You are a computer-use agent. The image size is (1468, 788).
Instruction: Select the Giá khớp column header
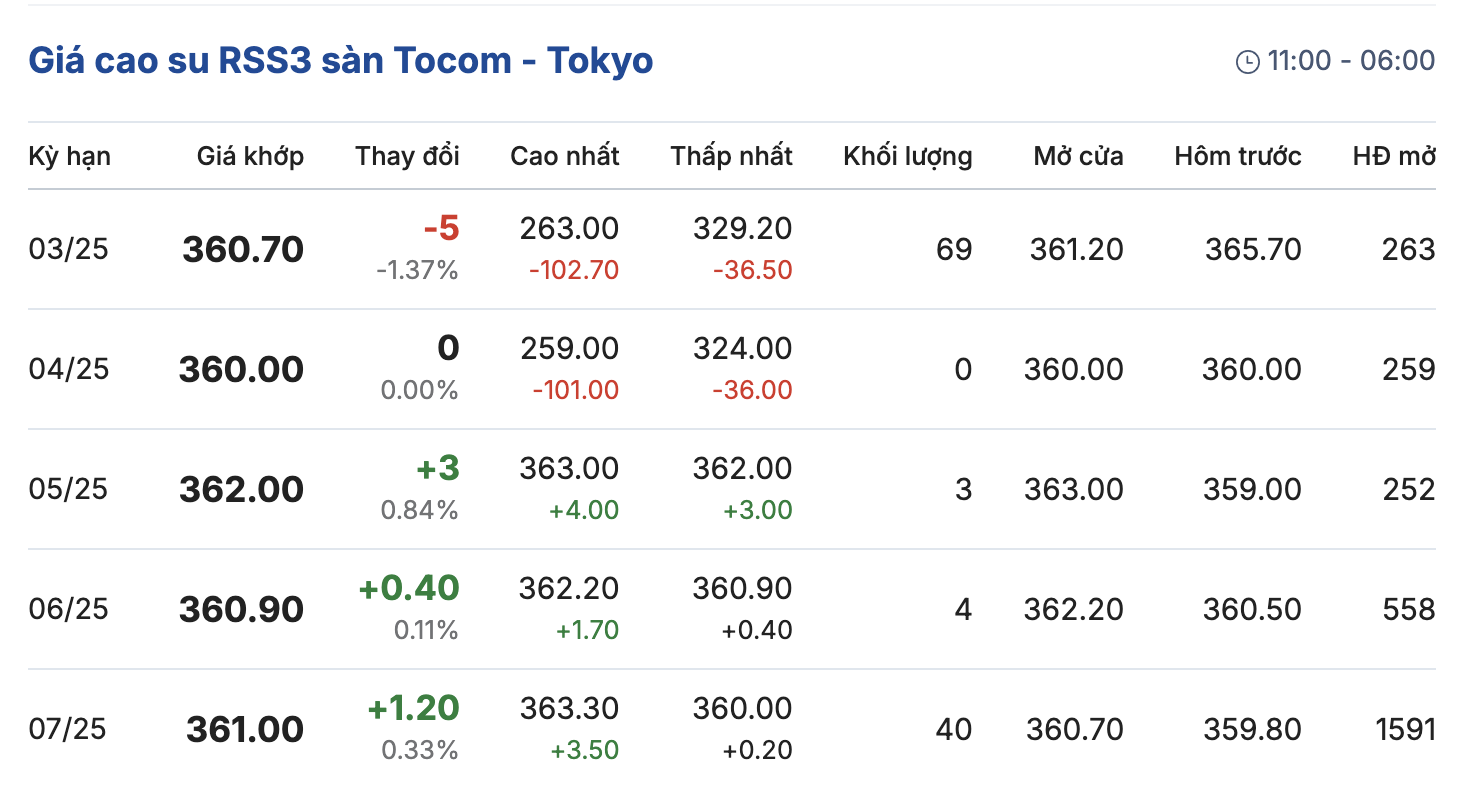pyautogui.click(x=250, y=156)
